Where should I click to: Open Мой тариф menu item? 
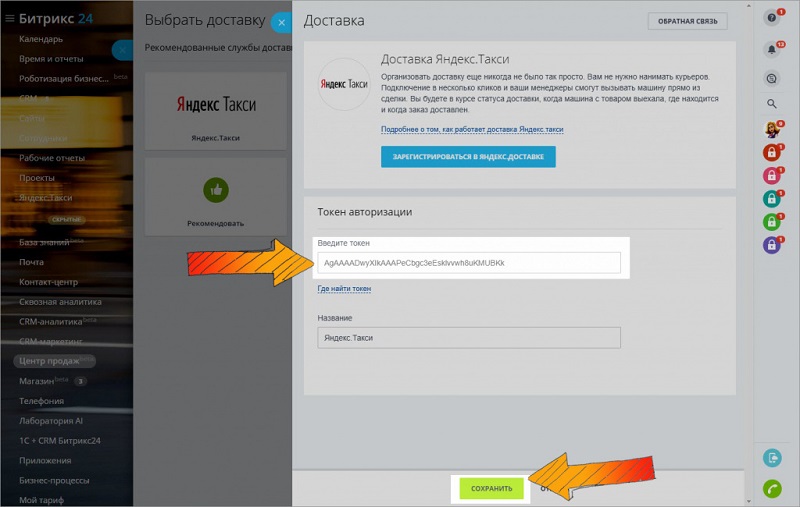(41, 500)
